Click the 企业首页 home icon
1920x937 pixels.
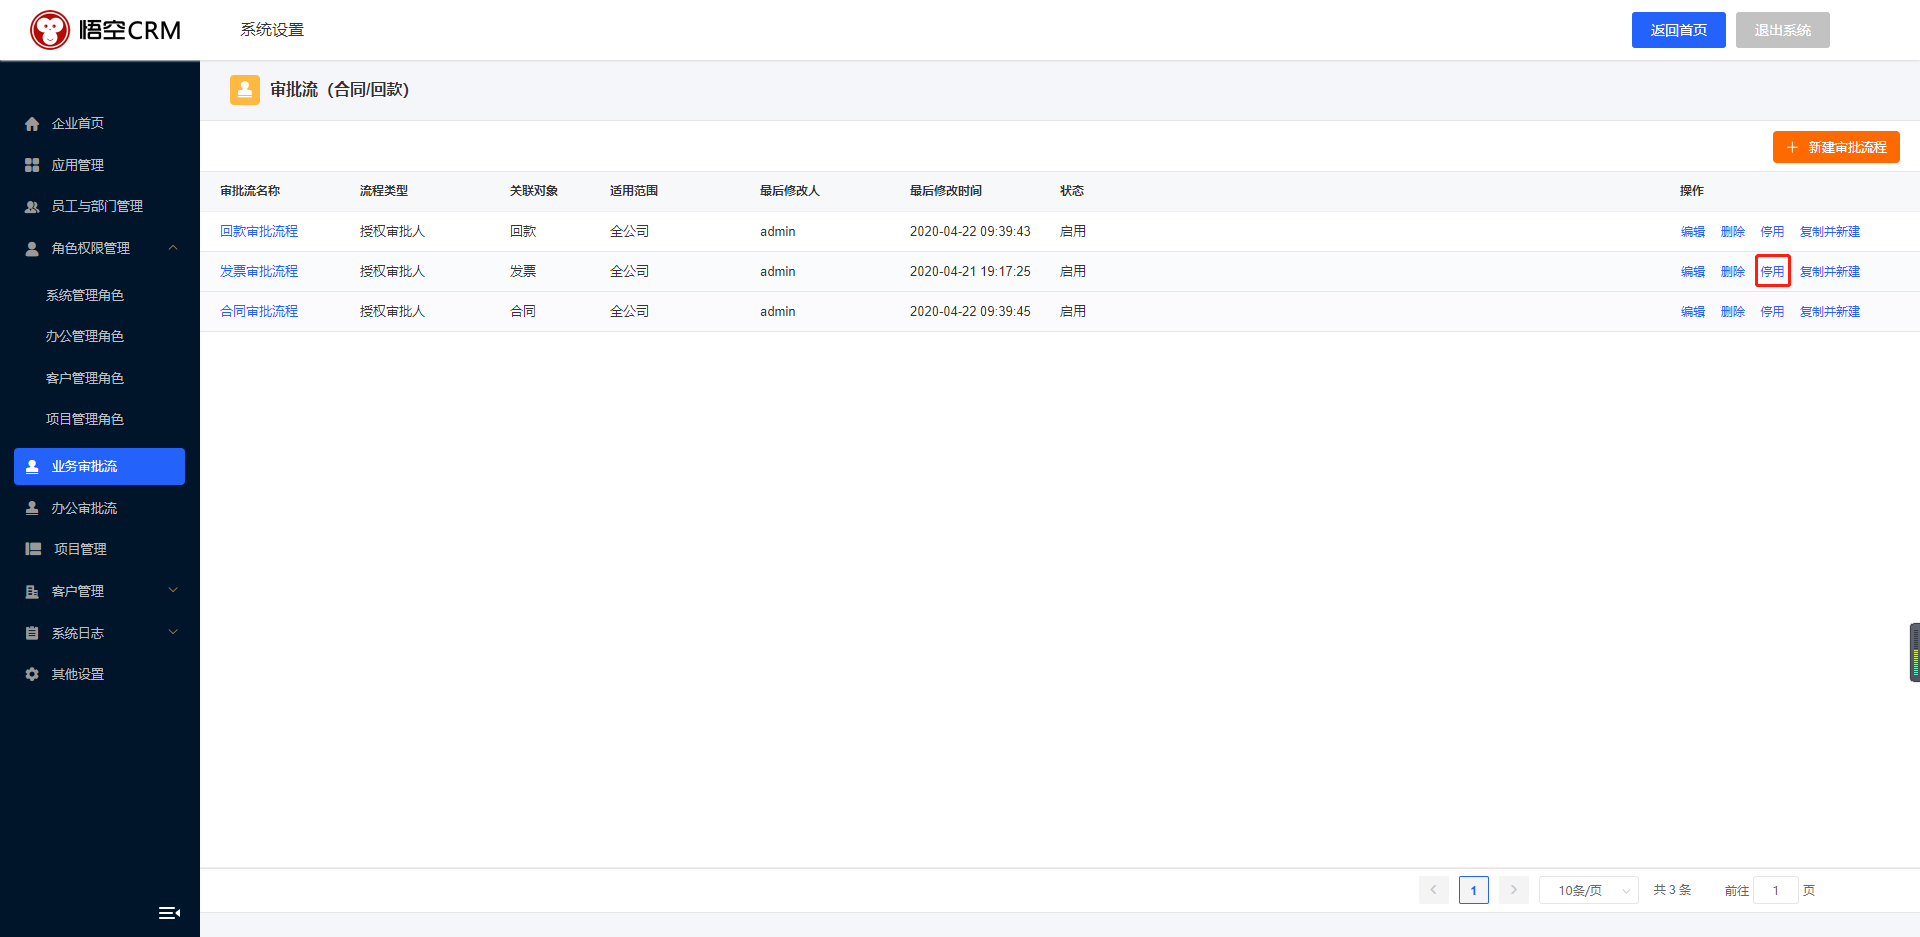tap(32, 124)
